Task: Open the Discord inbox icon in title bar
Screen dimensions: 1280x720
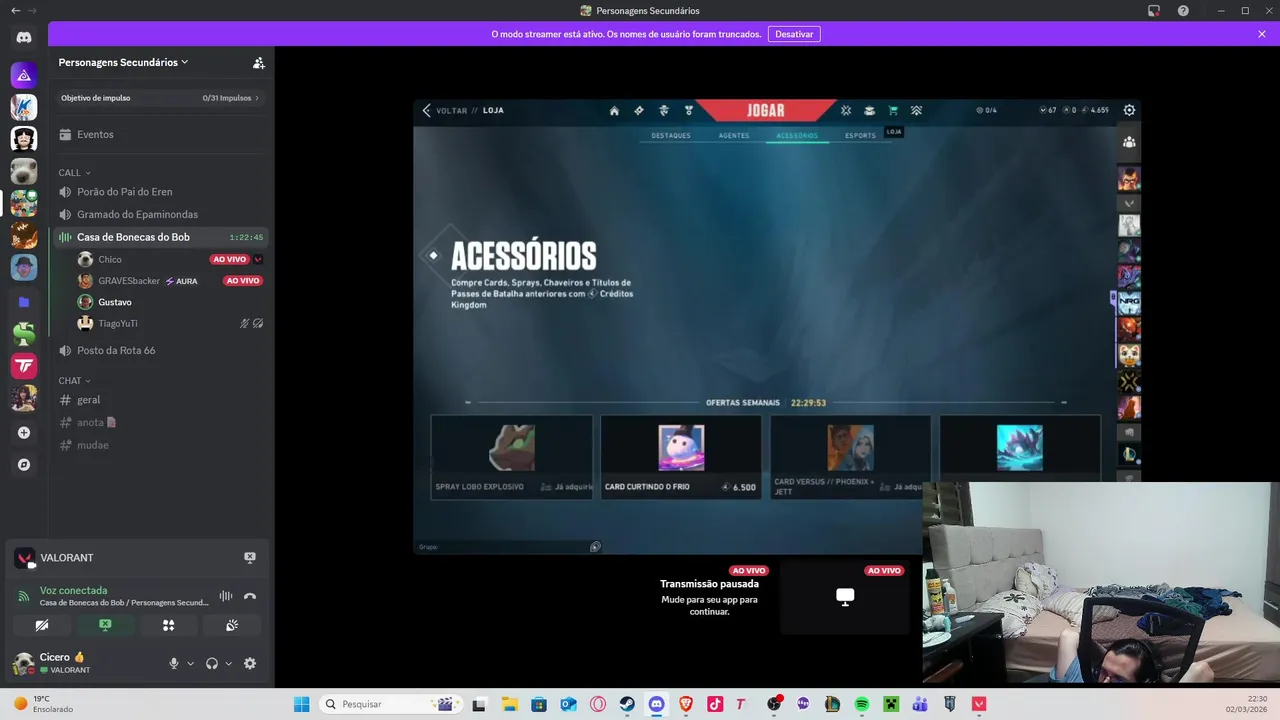Action: click(1154, 11)
